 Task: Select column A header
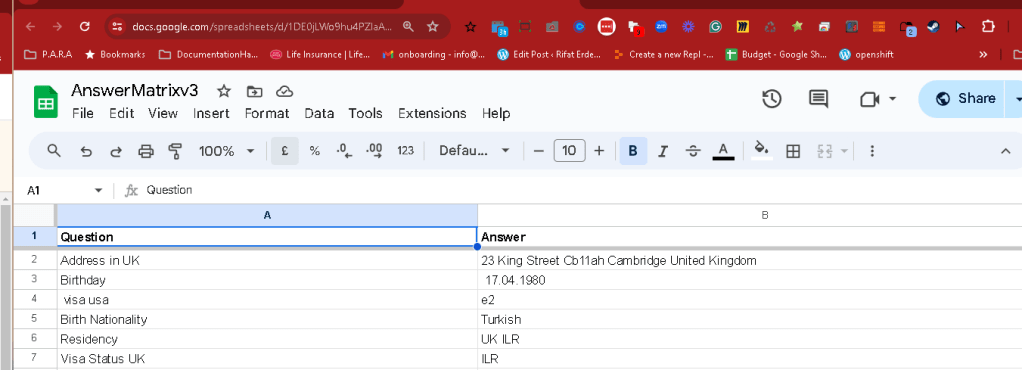[x=267, y=215]
